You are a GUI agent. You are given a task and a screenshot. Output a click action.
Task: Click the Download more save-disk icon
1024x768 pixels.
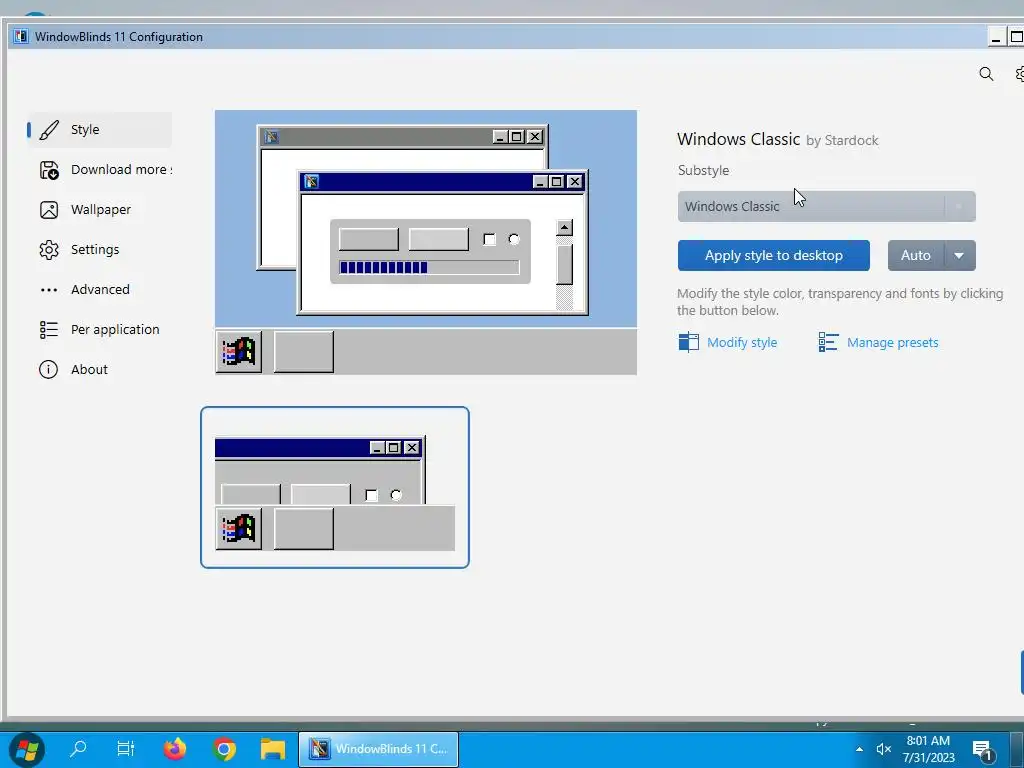pyautogui.click(x=49, y=170)
